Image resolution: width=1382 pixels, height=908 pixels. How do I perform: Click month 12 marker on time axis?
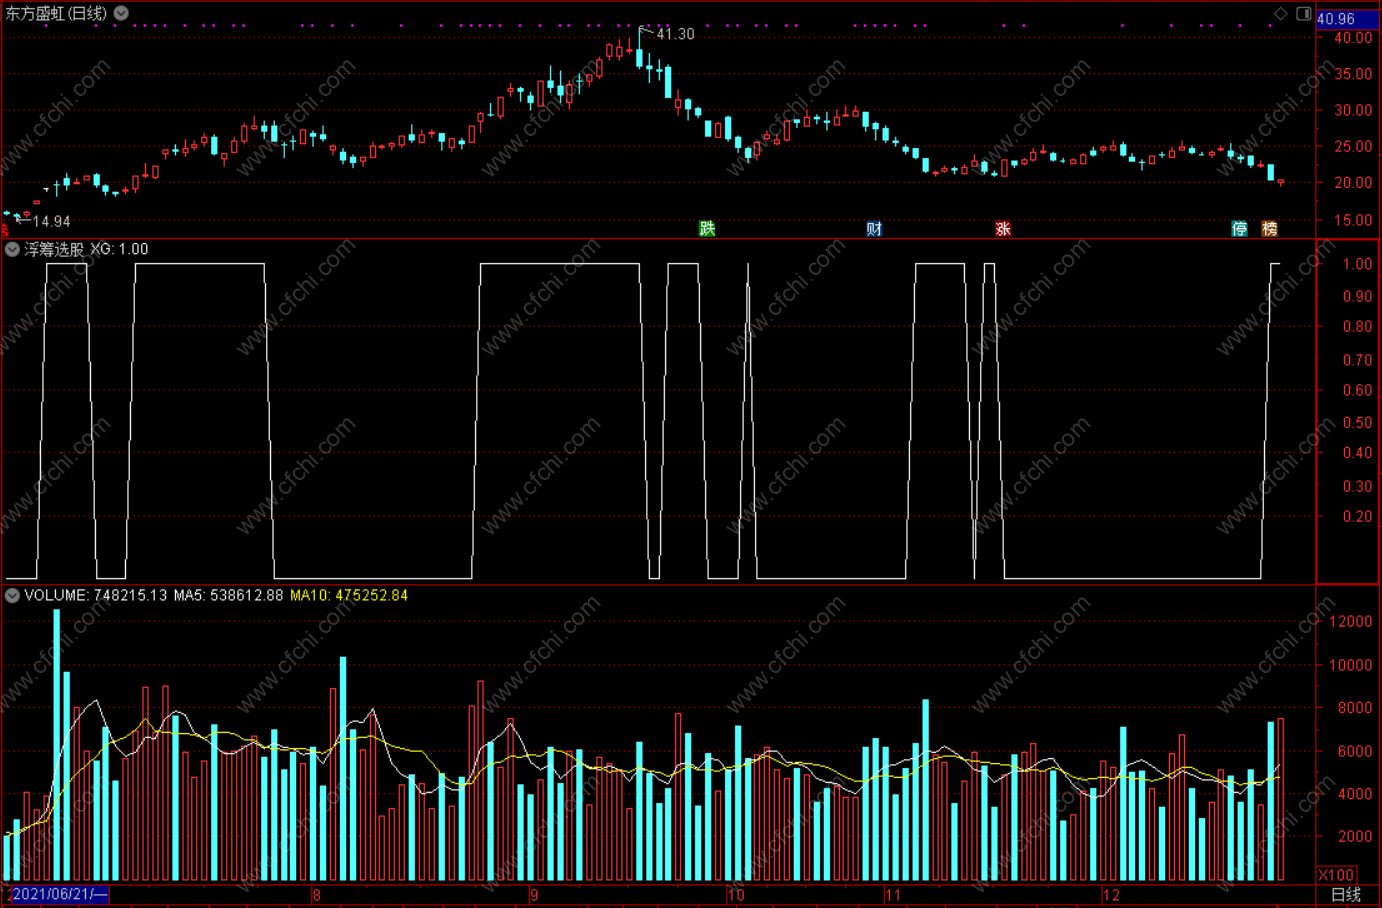pos(1111,895)
